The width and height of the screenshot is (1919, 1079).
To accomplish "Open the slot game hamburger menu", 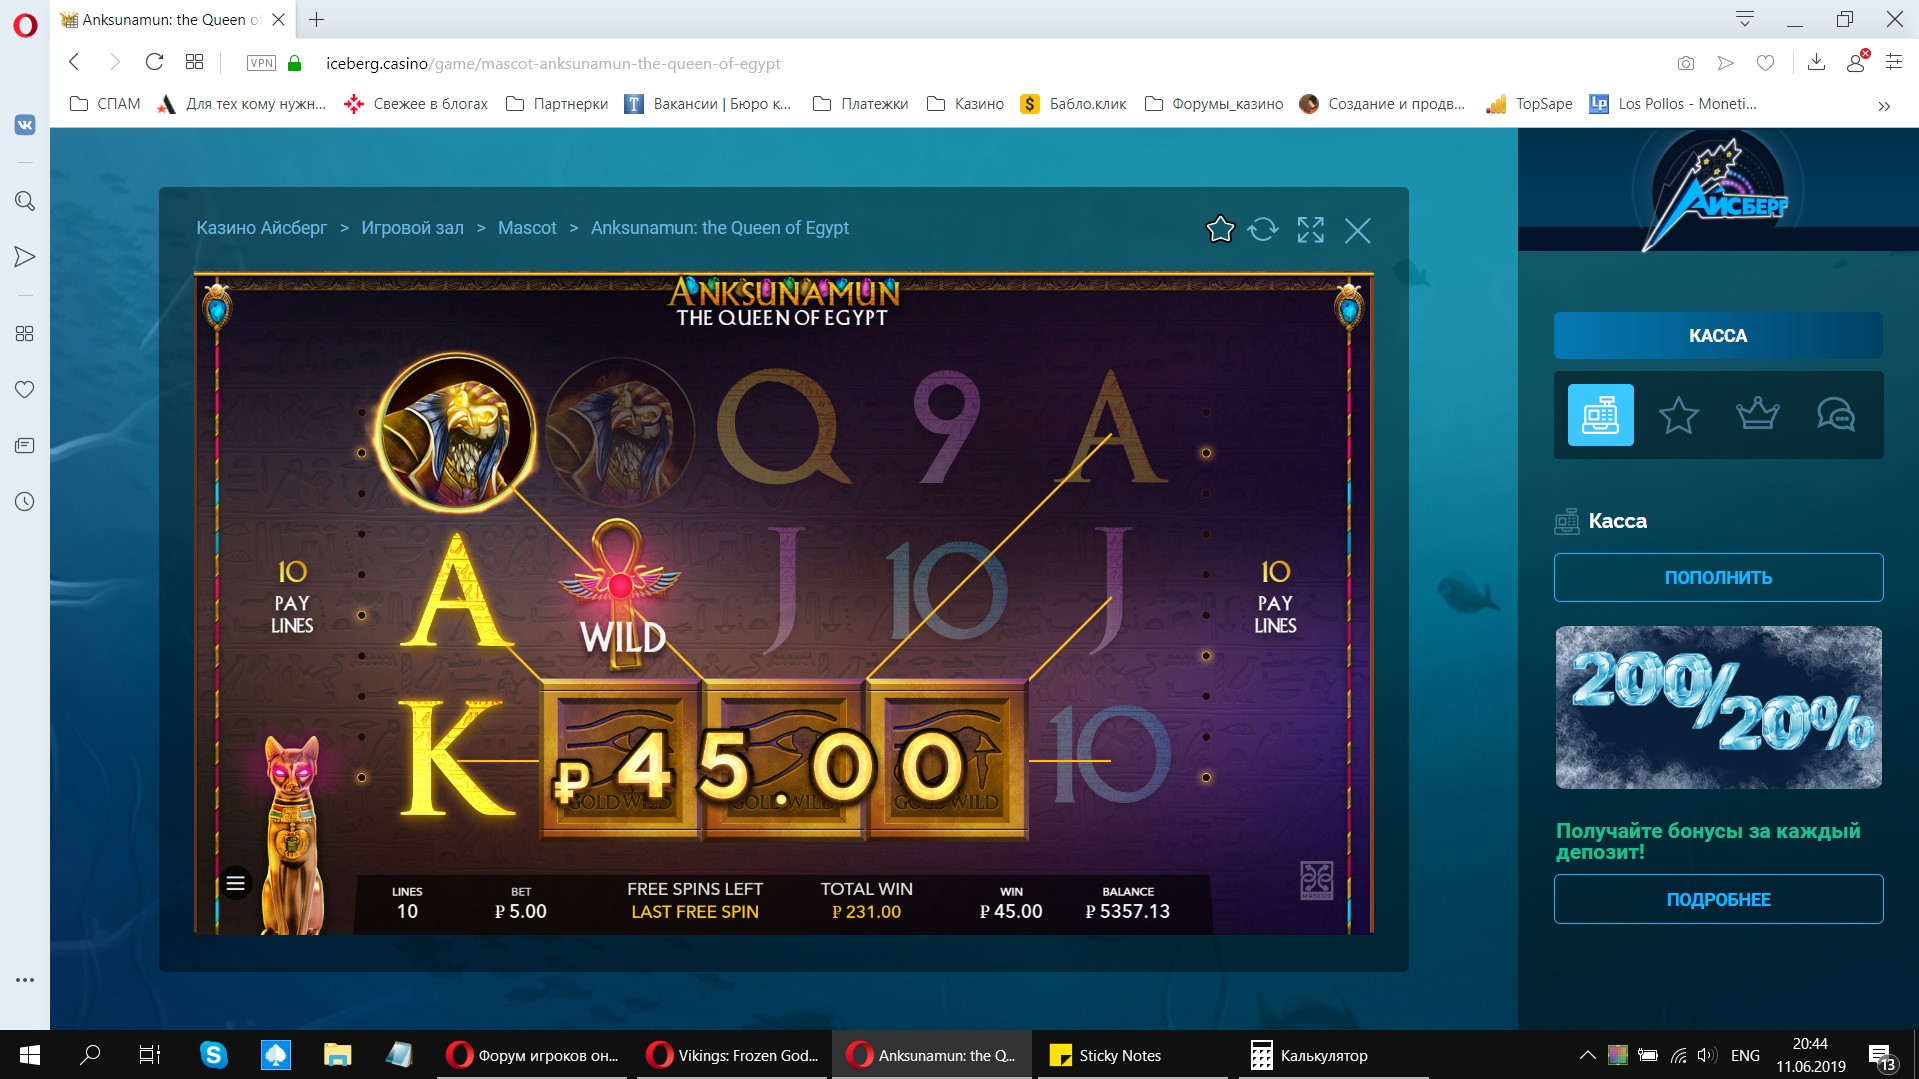I will click(x=235, y=883).
